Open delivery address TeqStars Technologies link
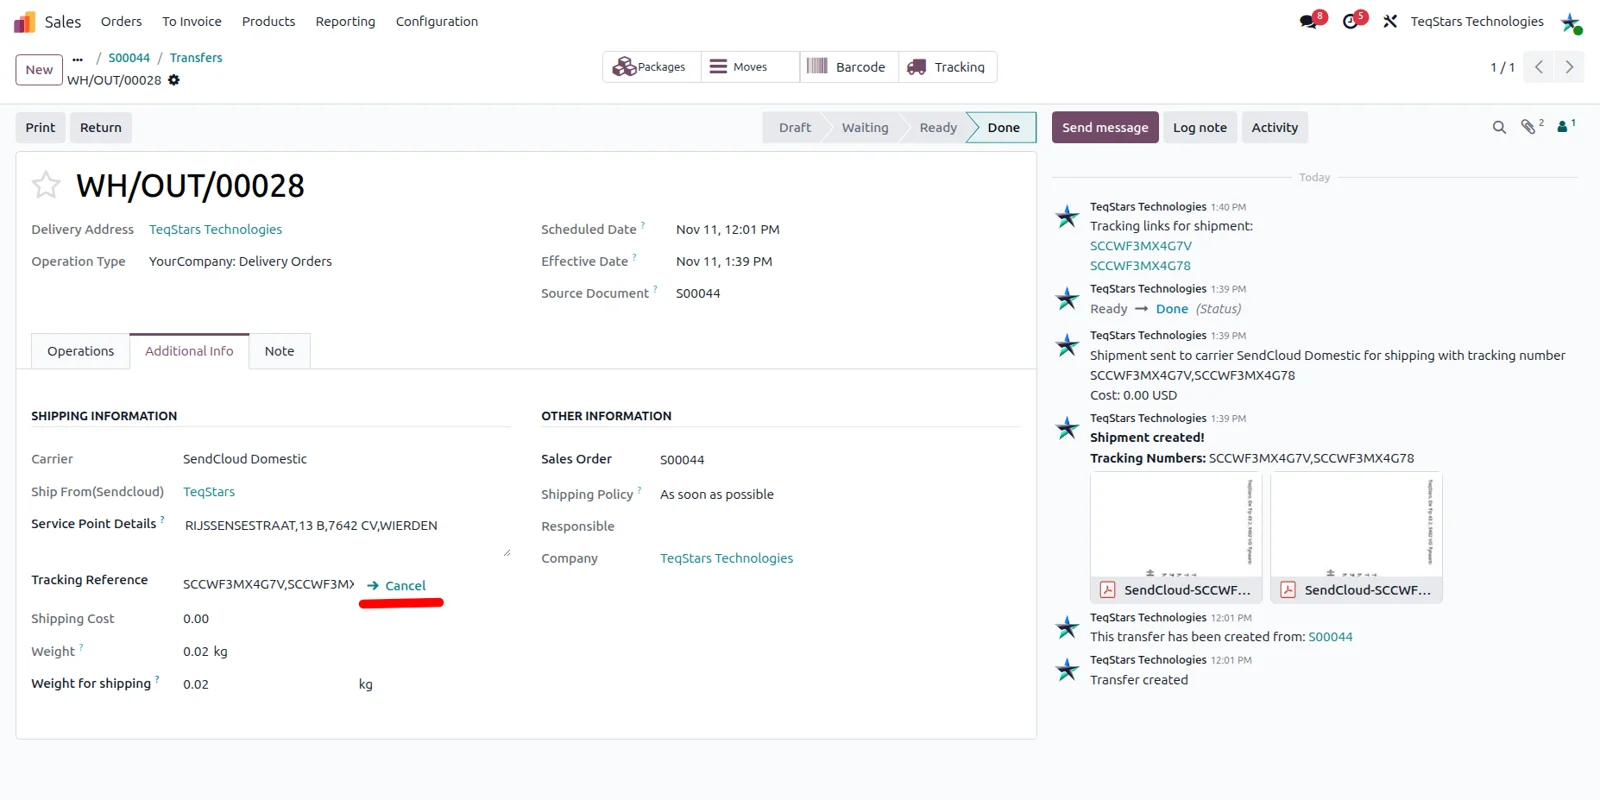The image size is (1600, 800). (x=216, y=230)
